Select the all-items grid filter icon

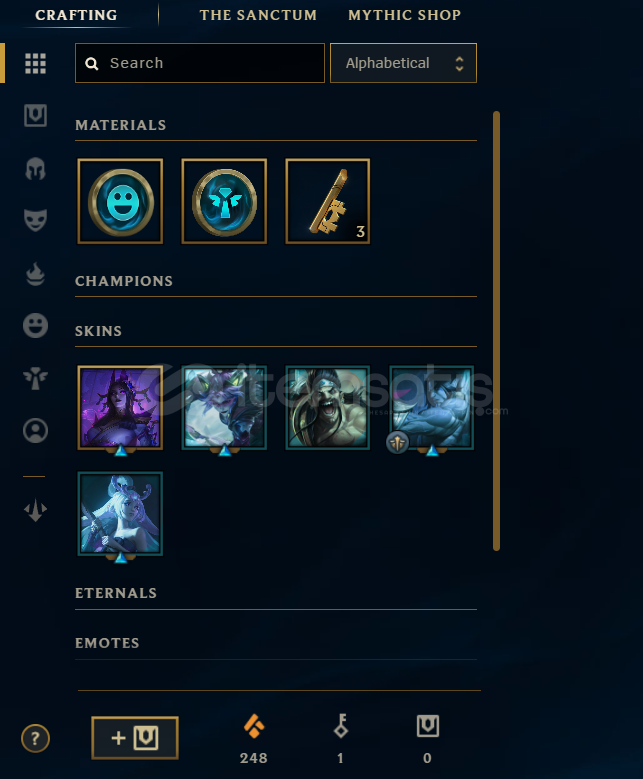pos(35,63)
